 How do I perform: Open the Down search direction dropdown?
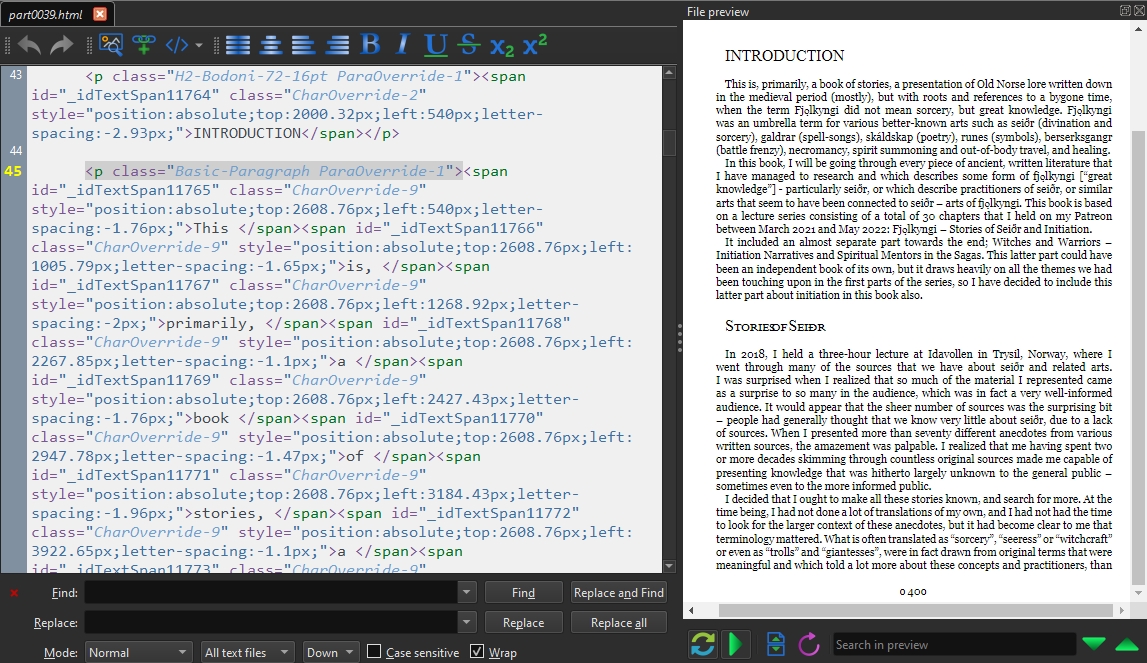tap(330, 652)
